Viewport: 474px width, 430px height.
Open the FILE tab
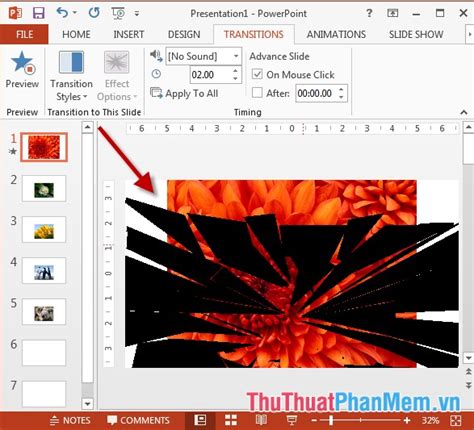pos(24,34)
